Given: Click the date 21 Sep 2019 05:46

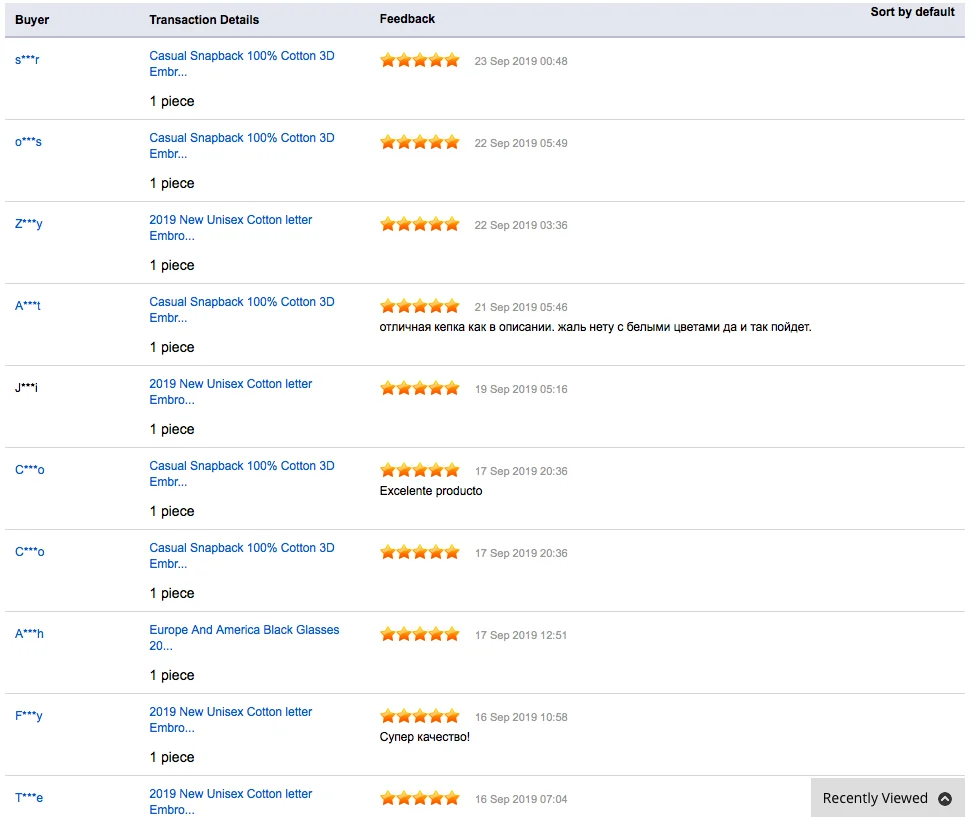Looking at the screenshot, I should (x=521, y=307).
